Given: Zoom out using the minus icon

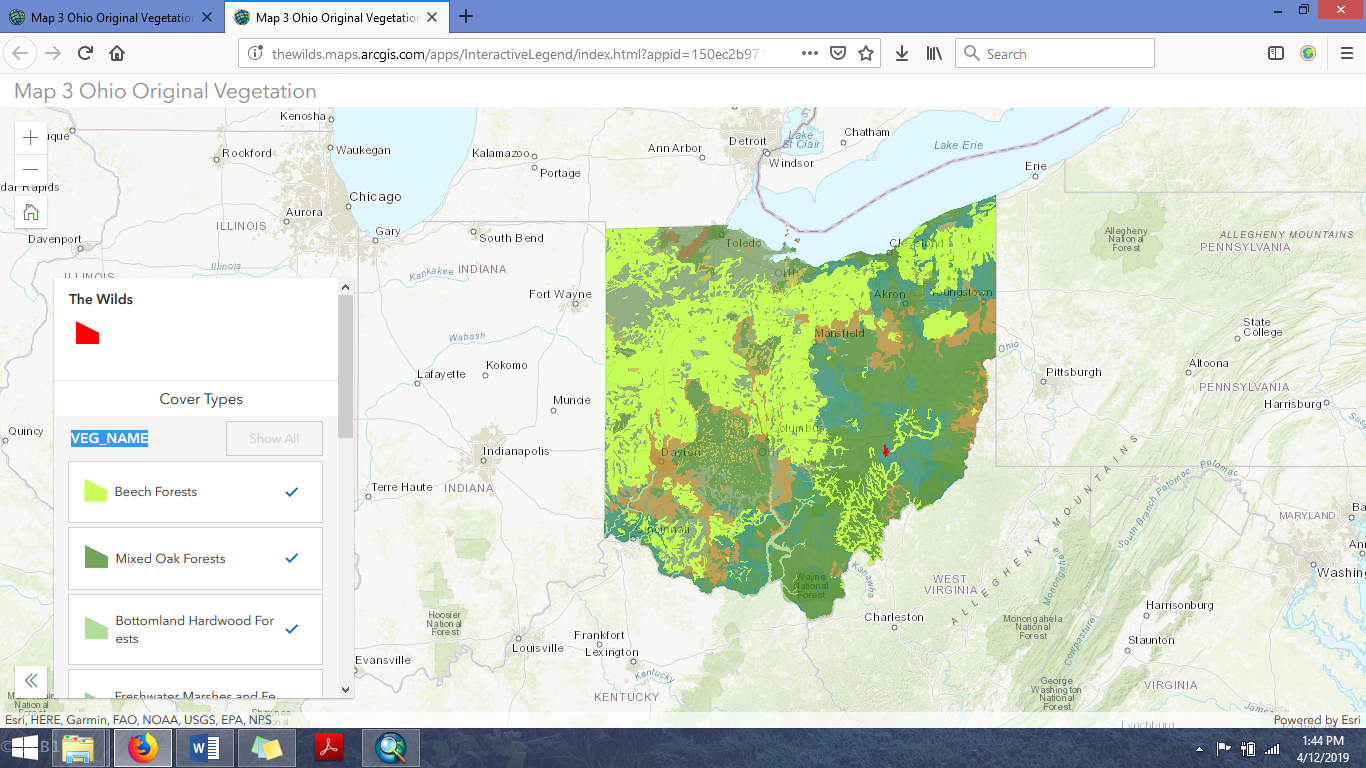Looking at the screenshot, I should (30, 171).
